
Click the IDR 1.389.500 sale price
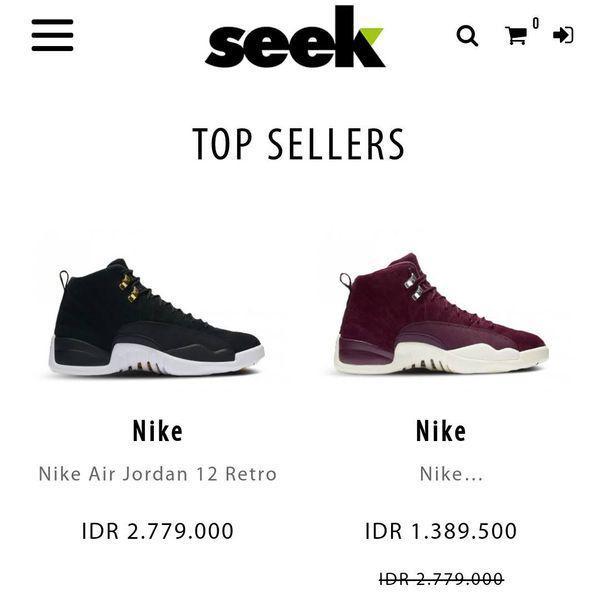(441, 531)
